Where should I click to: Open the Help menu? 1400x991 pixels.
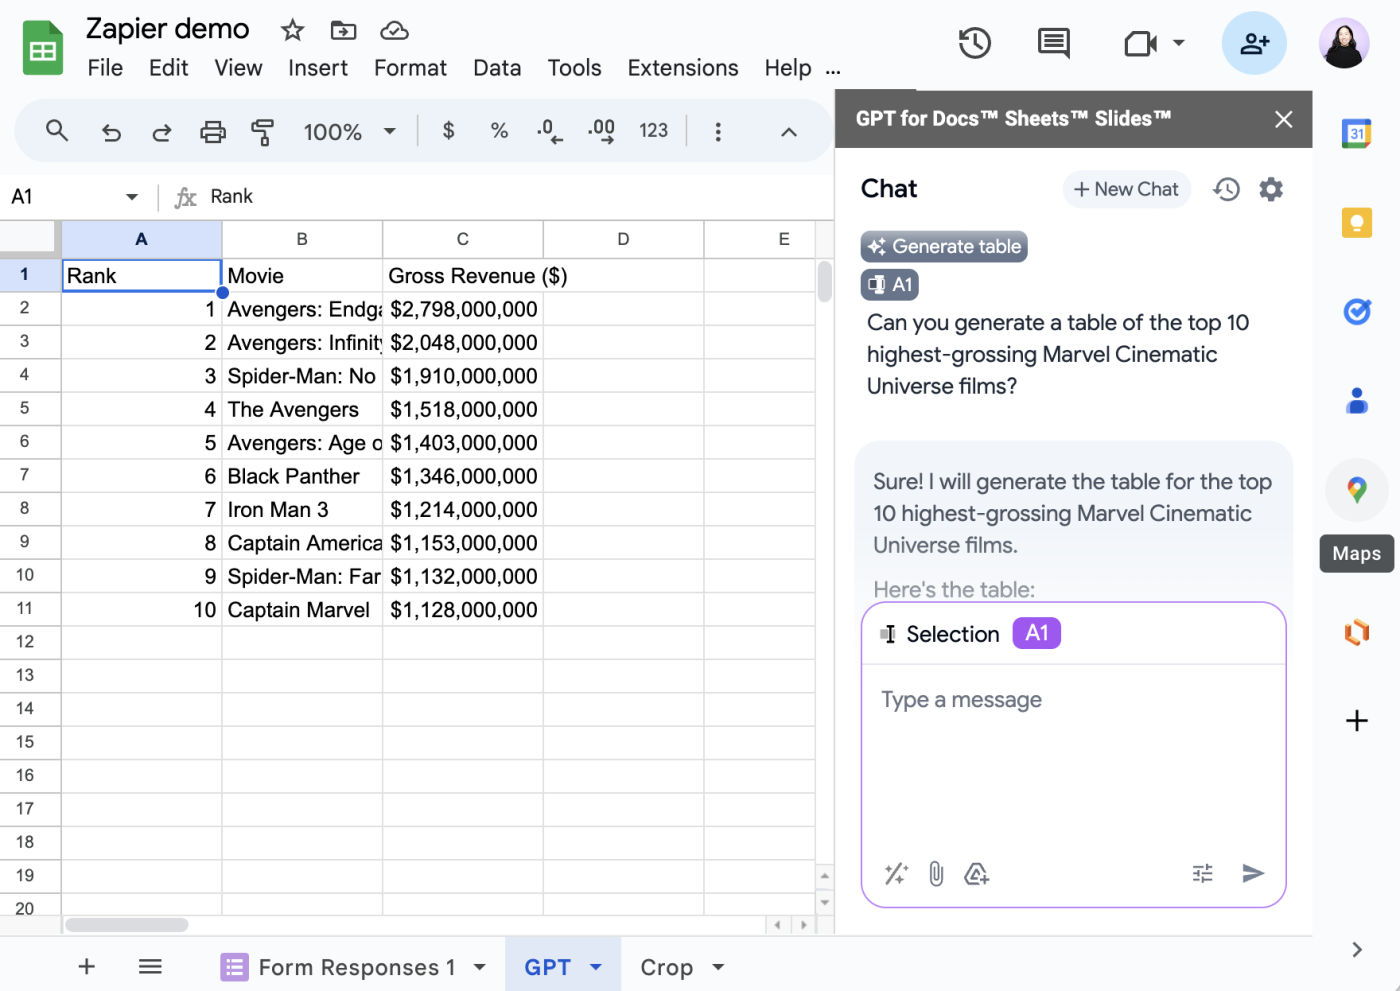[788, 68]
